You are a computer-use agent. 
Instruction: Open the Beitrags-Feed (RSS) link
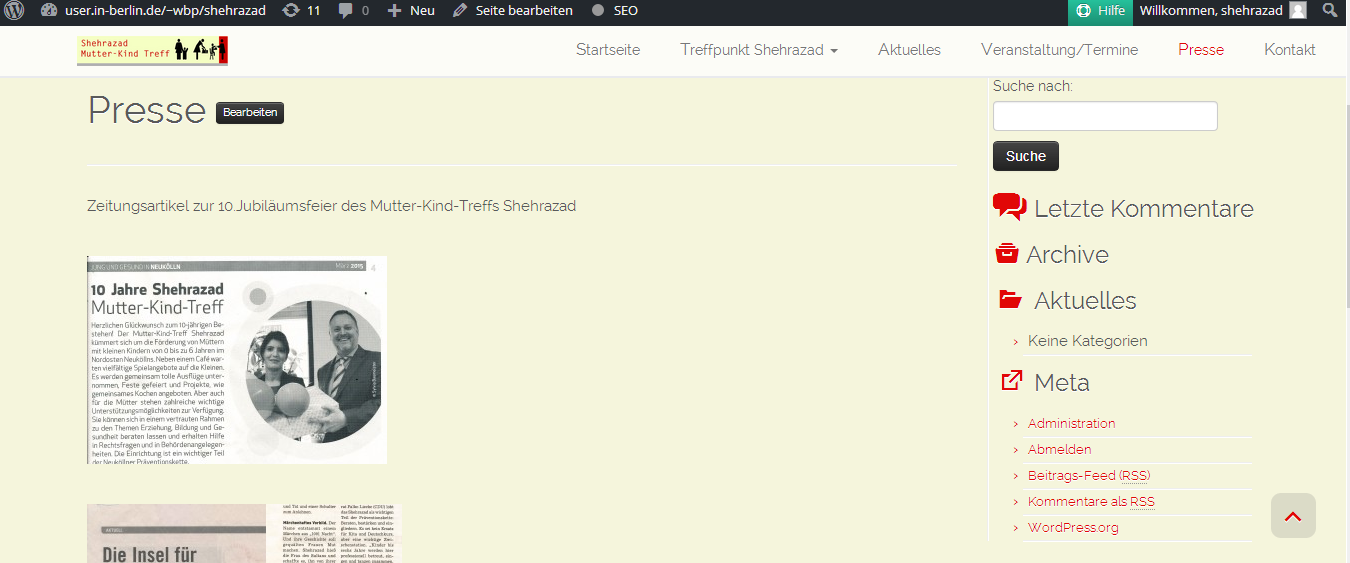coord(1089,475)
